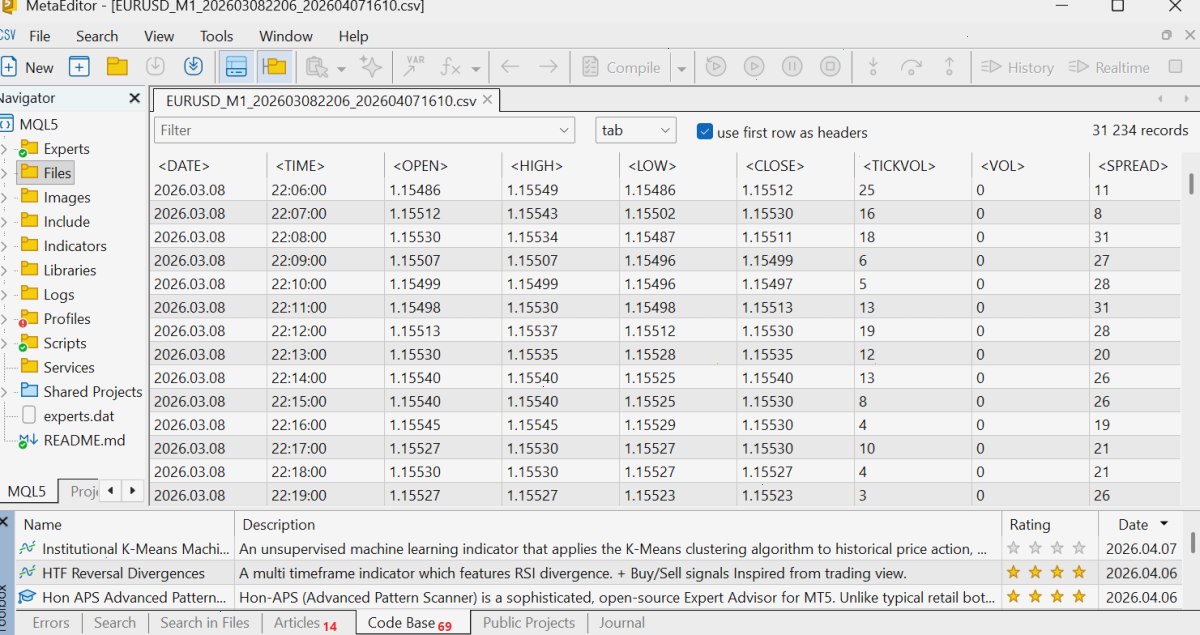Viewport: 1200px width, 635px height.
Task: Click the yellow open folder toolbar icon
Action: click(118, 67)
